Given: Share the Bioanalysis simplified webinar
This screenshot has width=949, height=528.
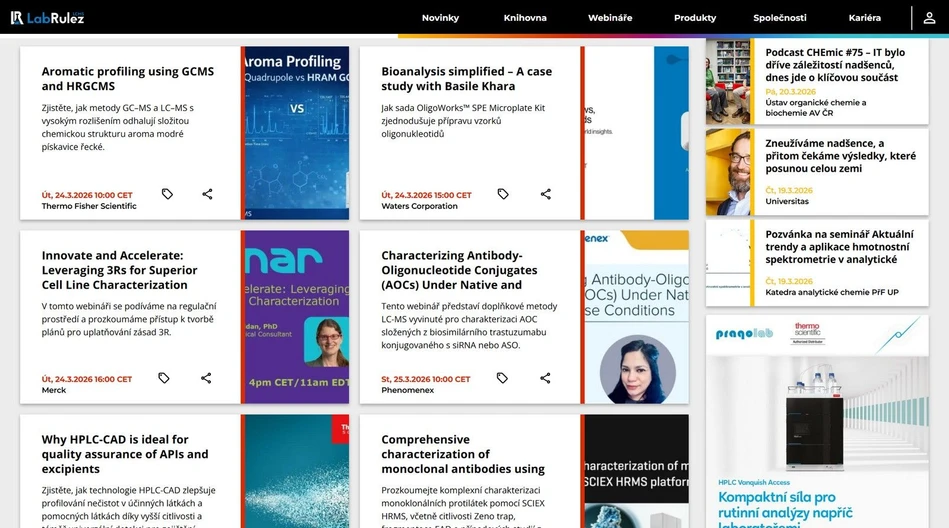Looking at the screenshot, I should pyautogui.click(x=546, y=194).
